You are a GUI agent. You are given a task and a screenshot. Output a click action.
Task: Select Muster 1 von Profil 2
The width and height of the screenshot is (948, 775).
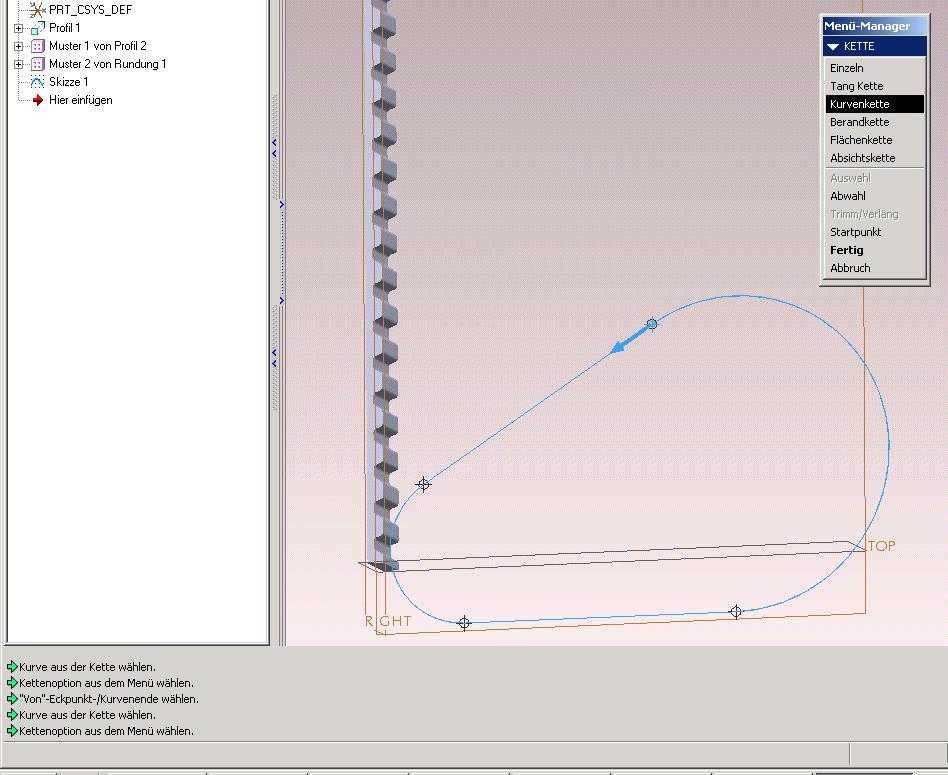click(x=98, y=46)
